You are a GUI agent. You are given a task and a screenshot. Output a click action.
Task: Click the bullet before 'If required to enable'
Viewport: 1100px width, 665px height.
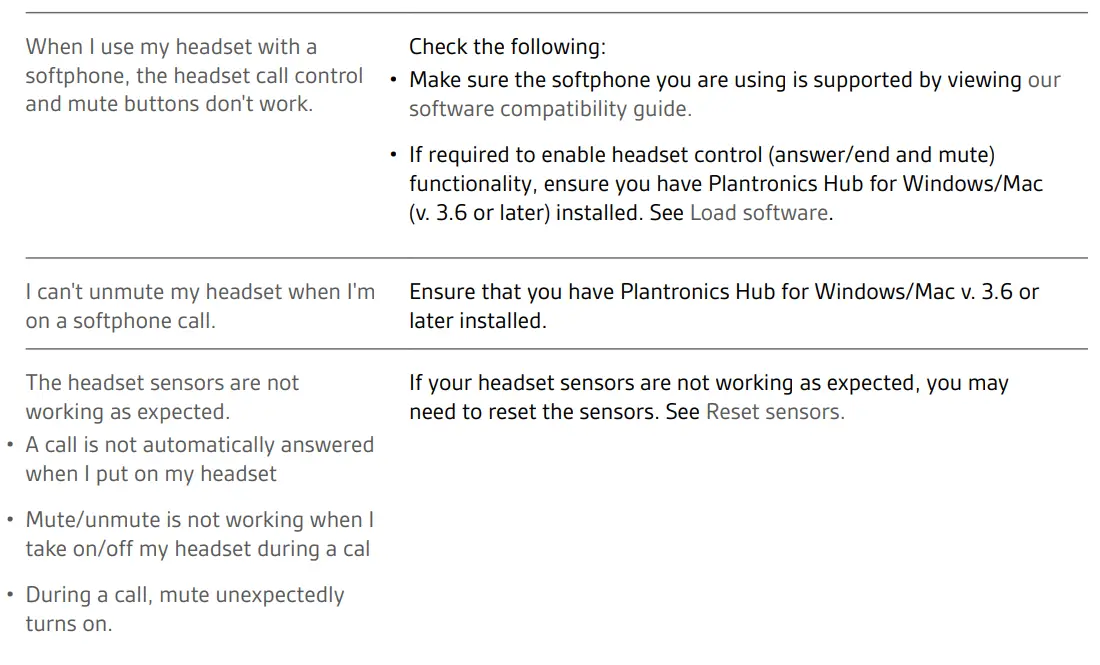point(393,156)
